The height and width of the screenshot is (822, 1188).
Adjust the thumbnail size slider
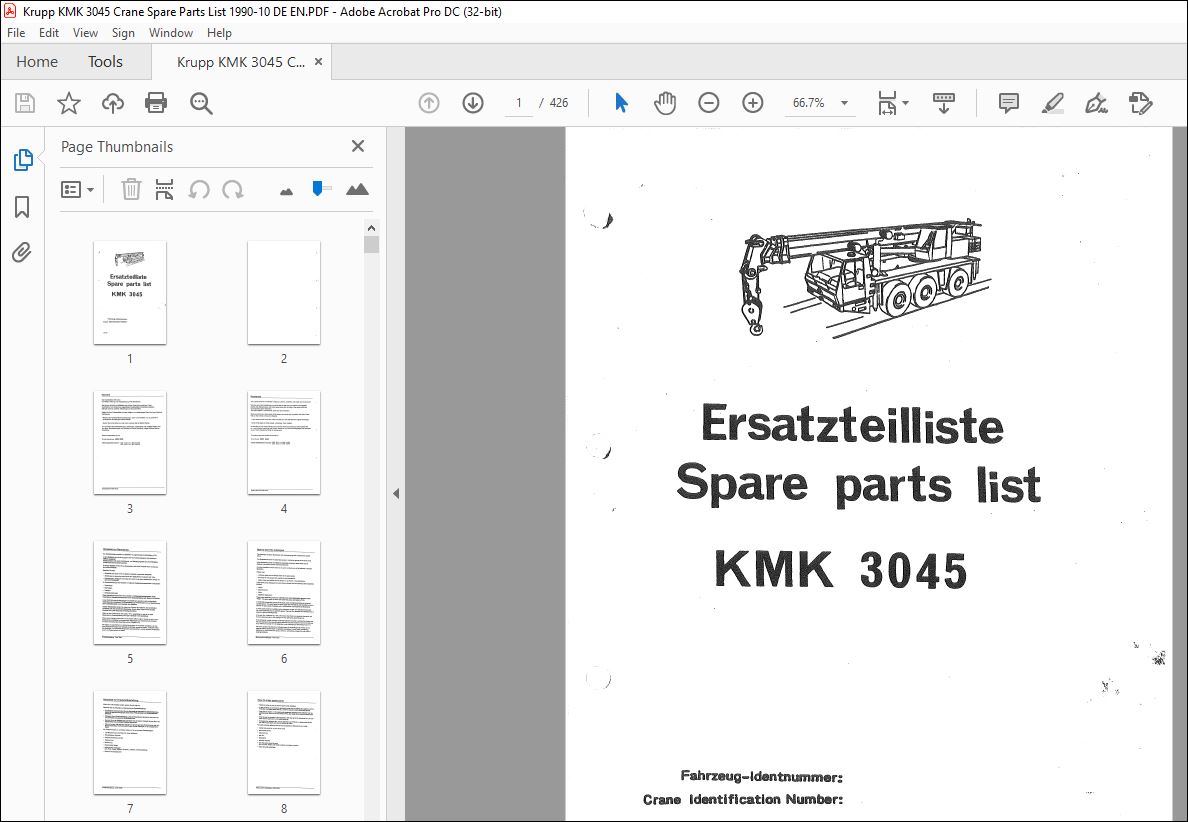pos(318,188)
